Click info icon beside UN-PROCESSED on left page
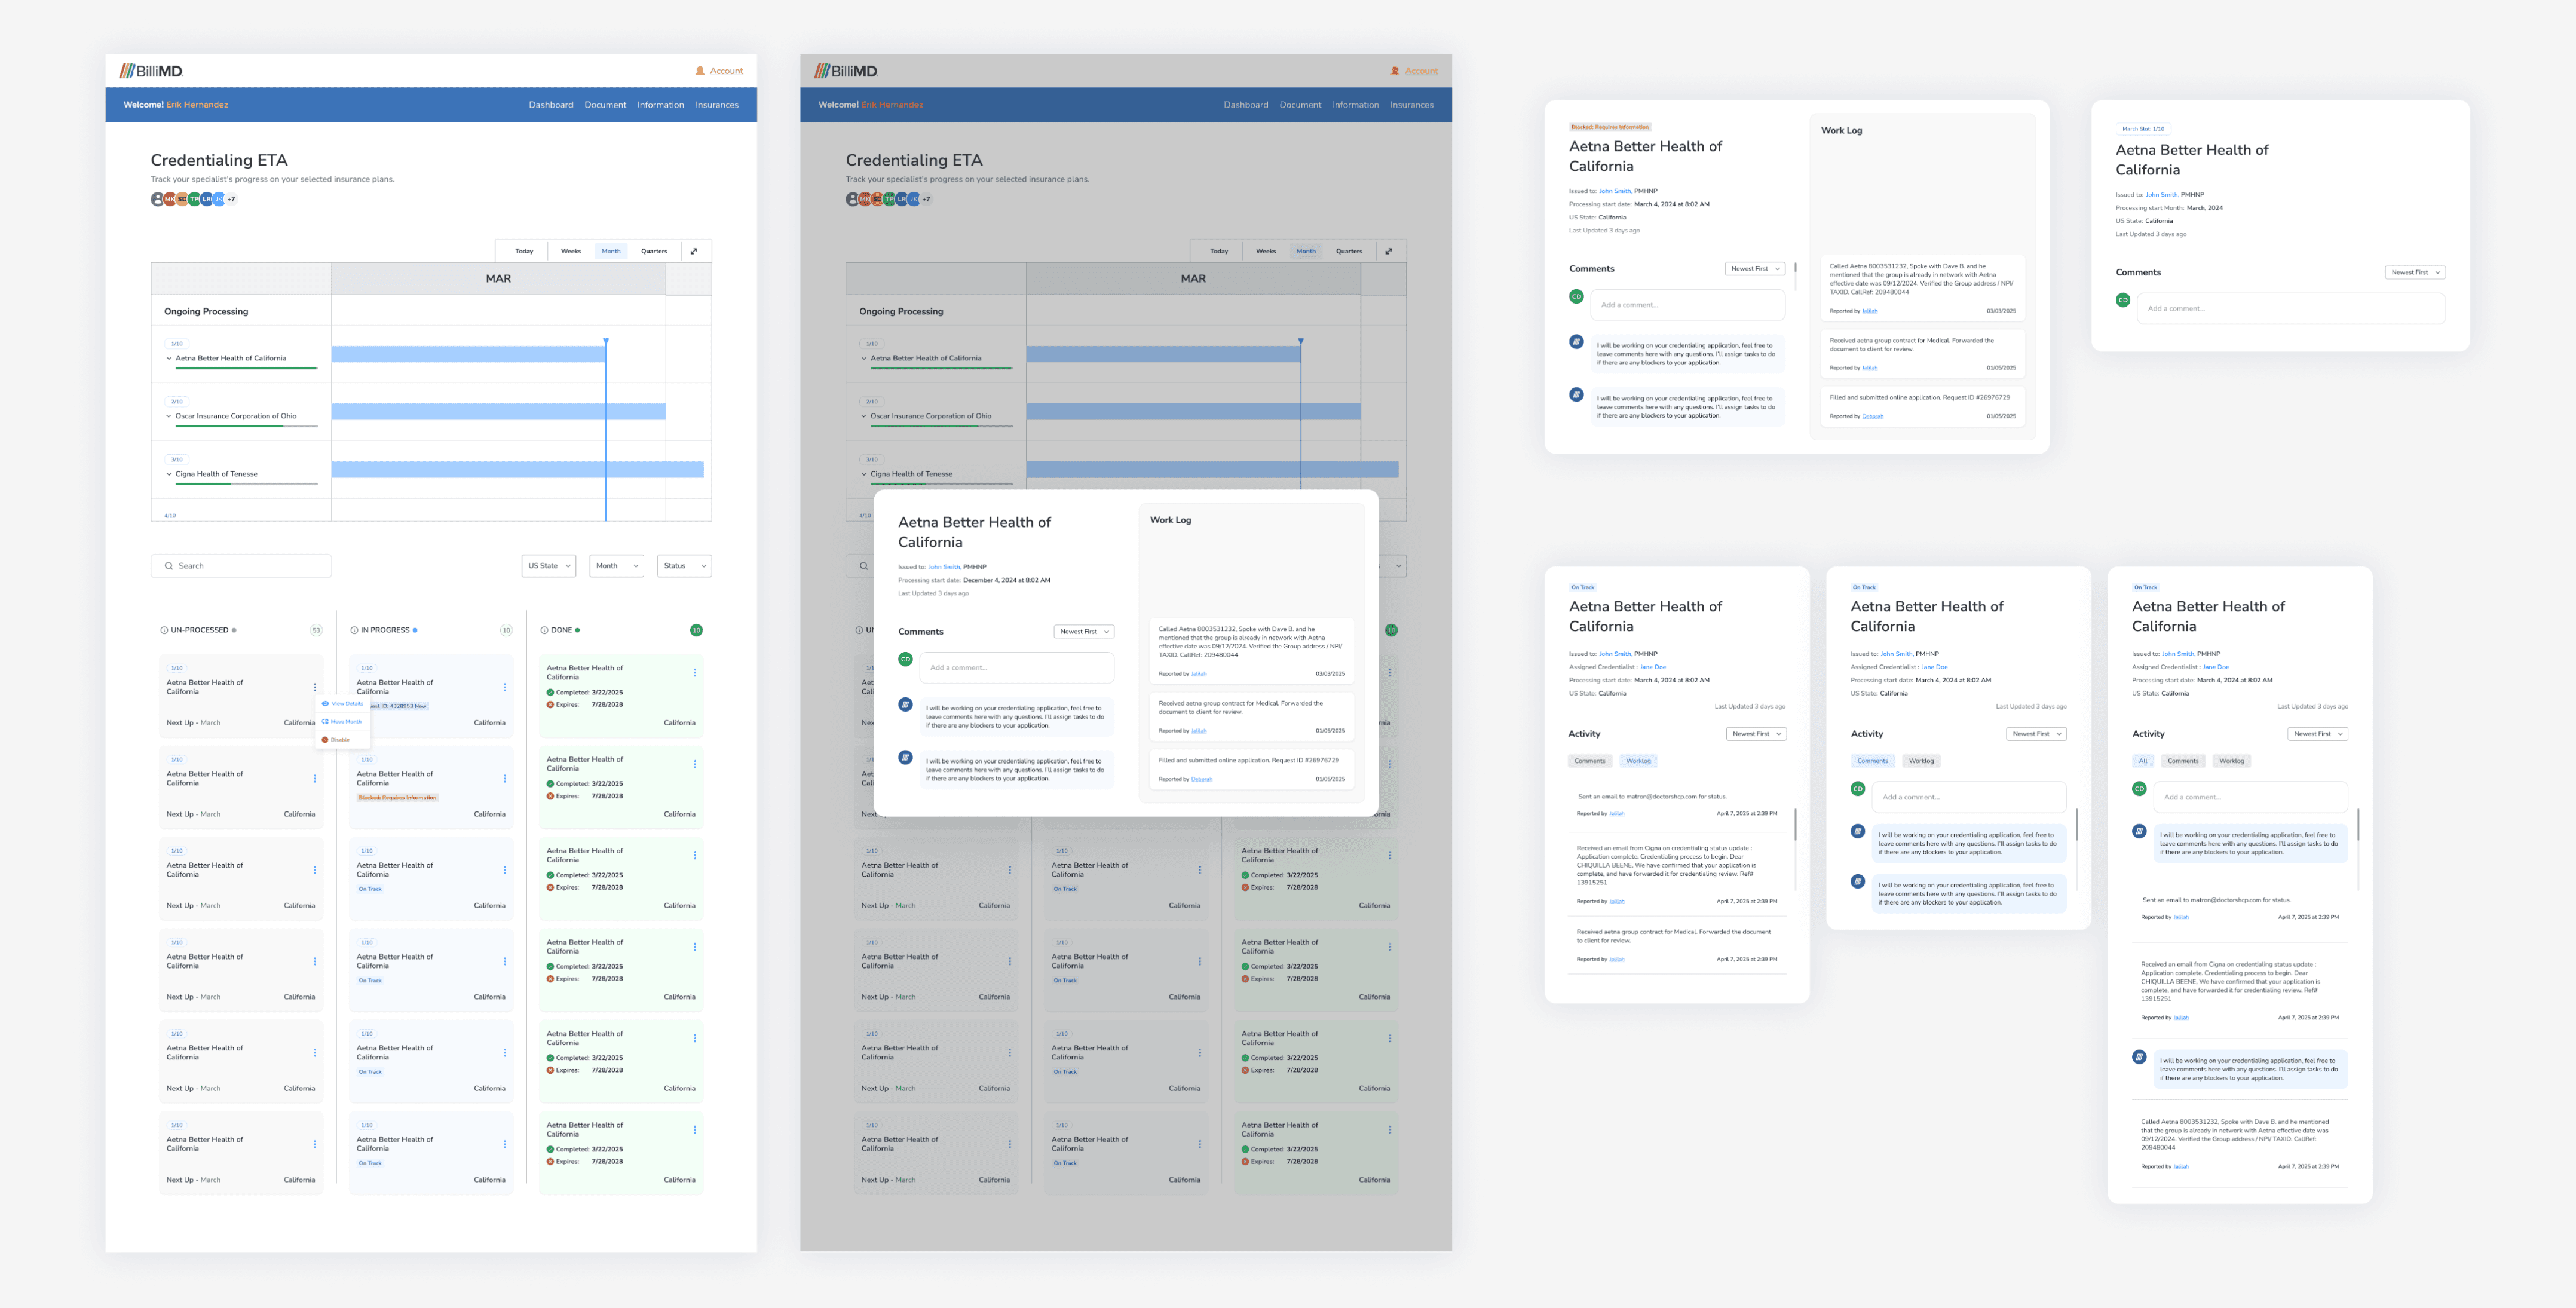 (164, 630)
